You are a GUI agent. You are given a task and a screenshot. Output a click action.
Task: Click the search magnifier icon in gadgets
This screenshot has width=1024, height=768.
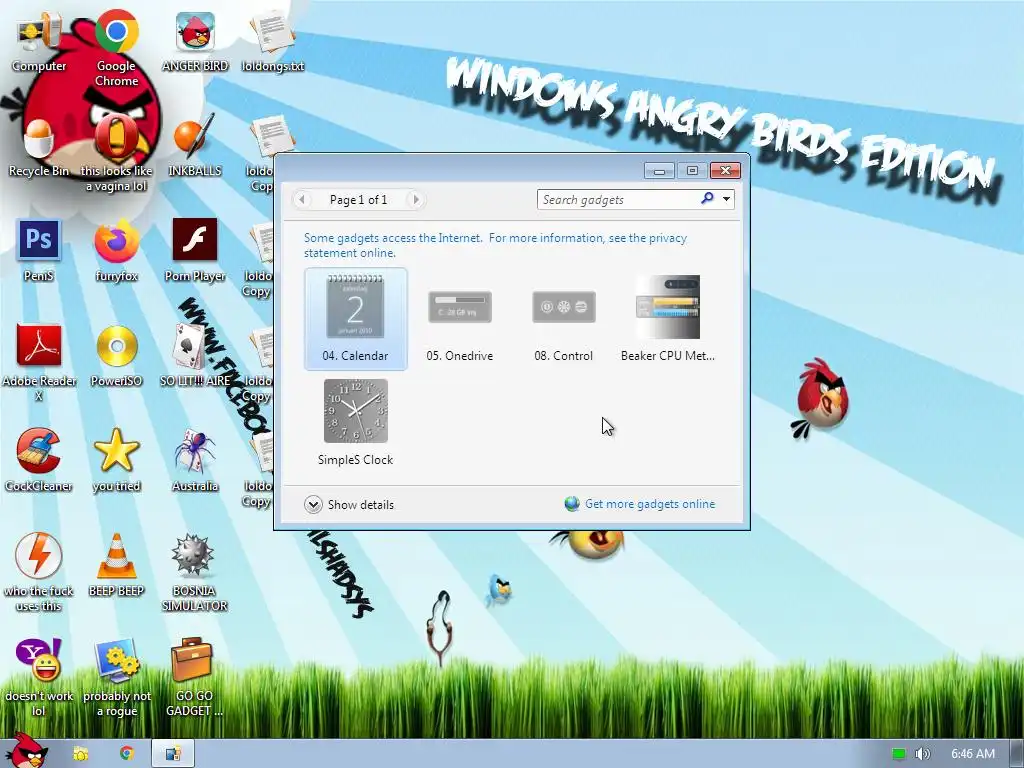pos(707,199)
